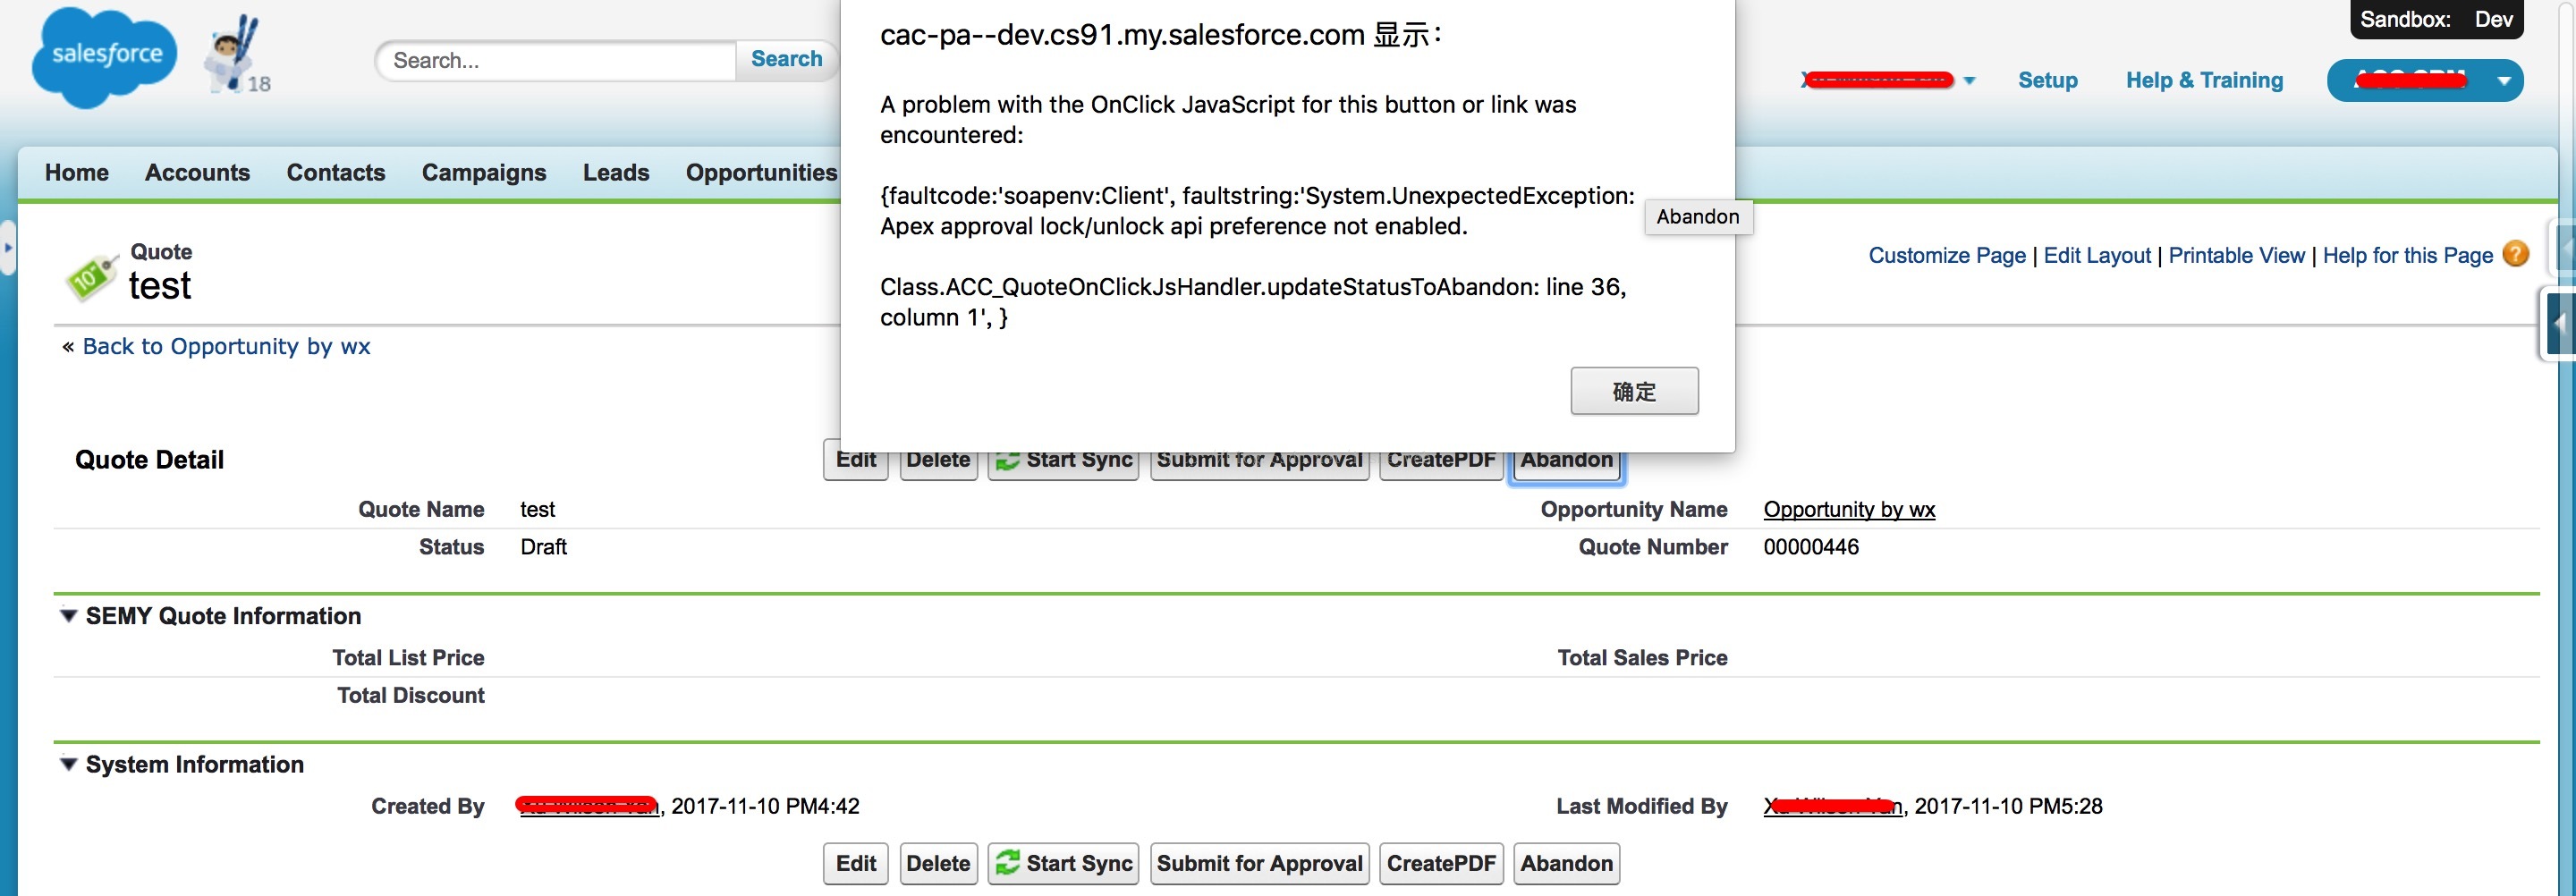Open Help & Training link
Image resolution: width=2576 pixels, height=896 pixels.
click(x=2204, y=80)
